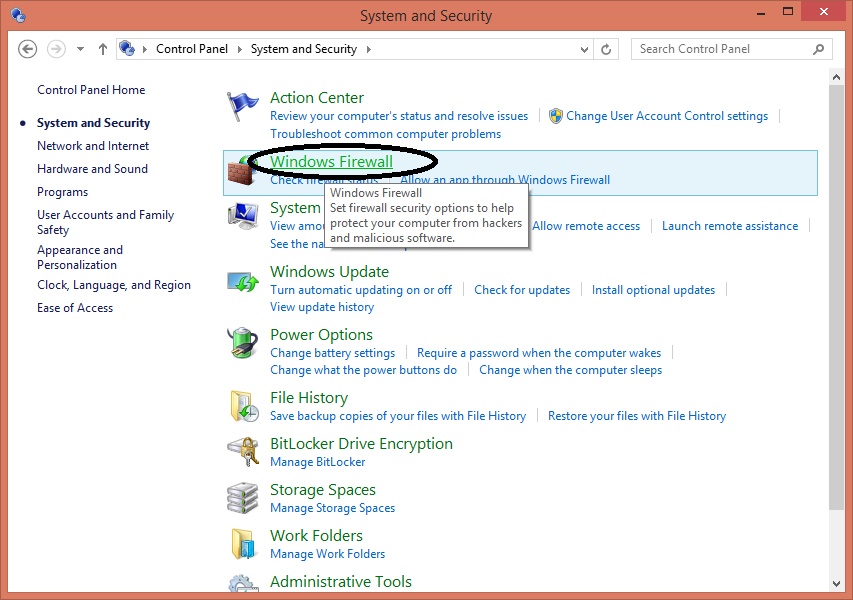Open the System heading link
Screen dimensions: 853x600
pos(295,208)
